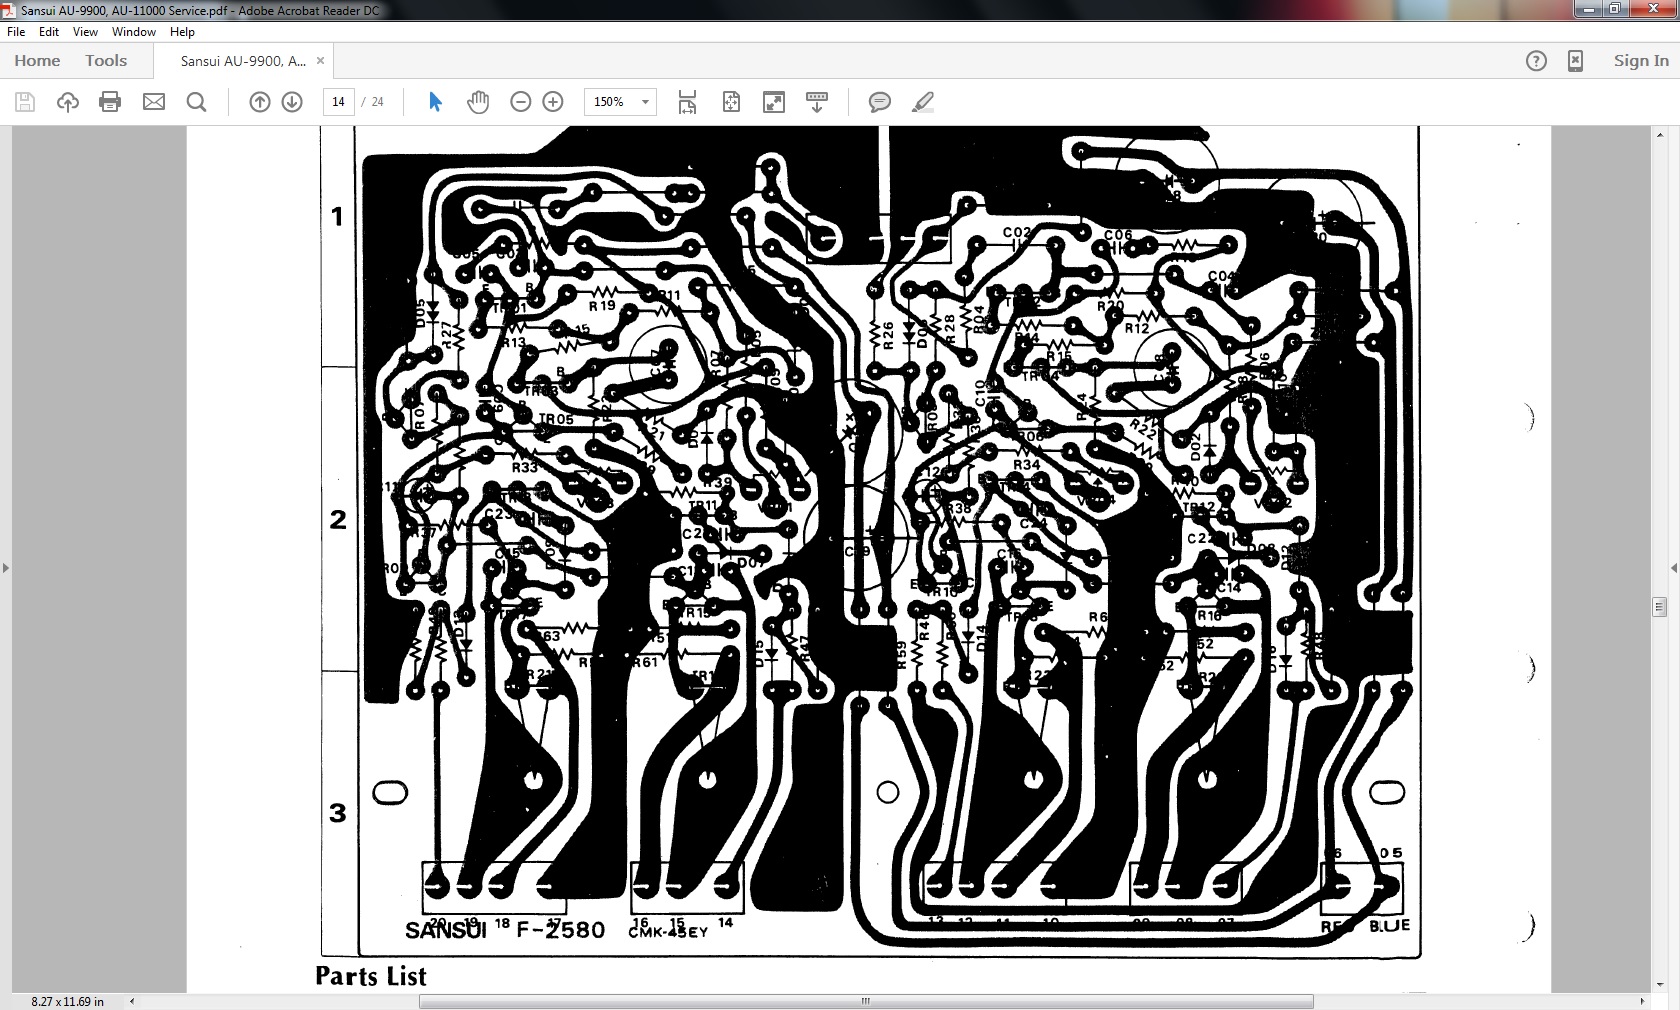Open the read mode download-arrow icon
The width and height of the screenshot is (1680, 1010).
[x=817, y=102]
